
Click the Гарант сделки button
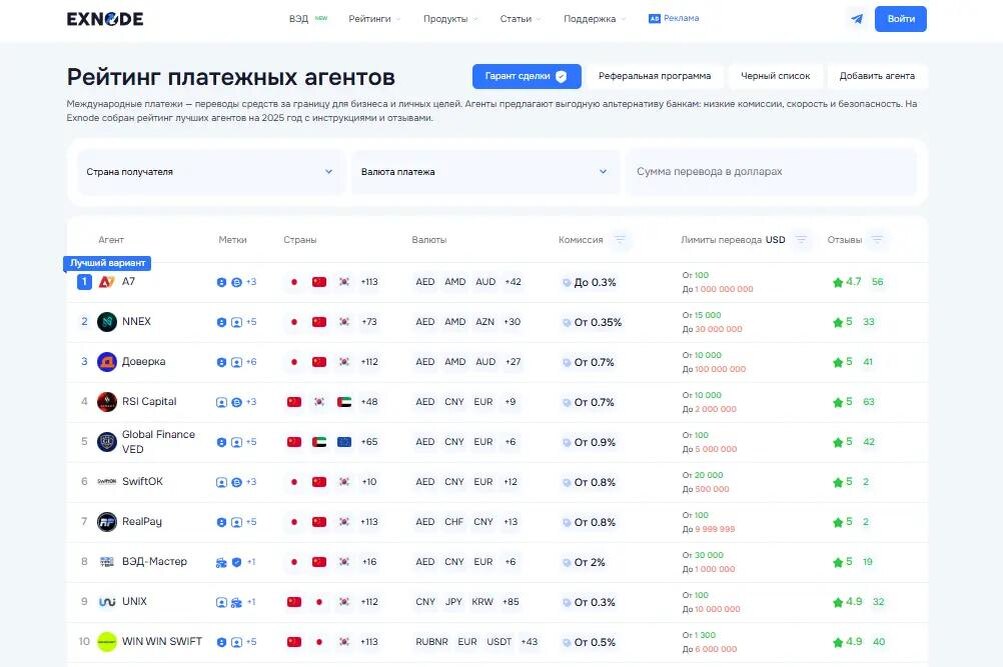(526, 76)
